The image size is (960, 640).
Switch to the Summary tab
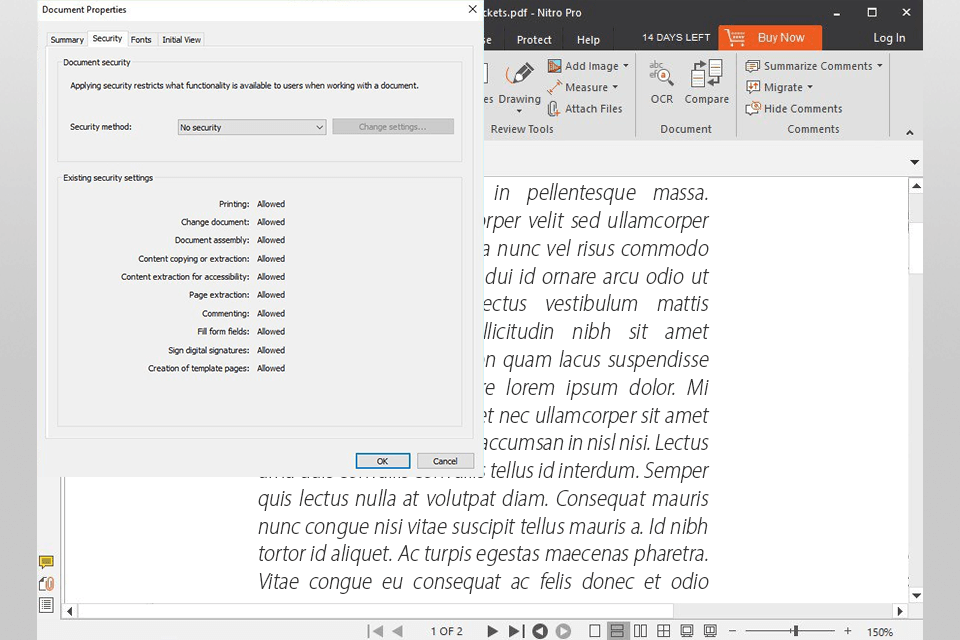click(67, 39)
